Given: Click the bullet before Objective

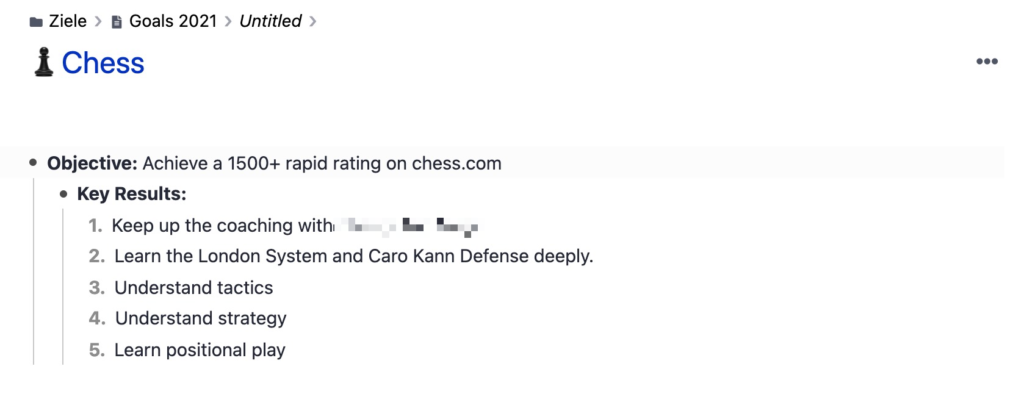Looking at the screenshot, I should click(33, 163).
